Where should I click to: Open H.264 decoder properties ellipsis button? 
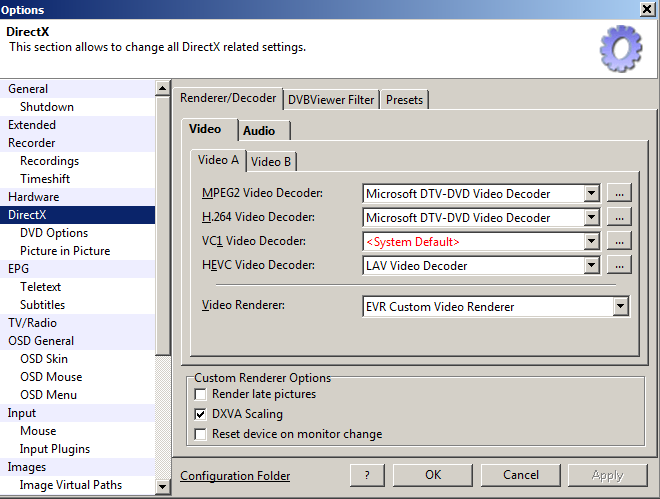coord(620,218)
